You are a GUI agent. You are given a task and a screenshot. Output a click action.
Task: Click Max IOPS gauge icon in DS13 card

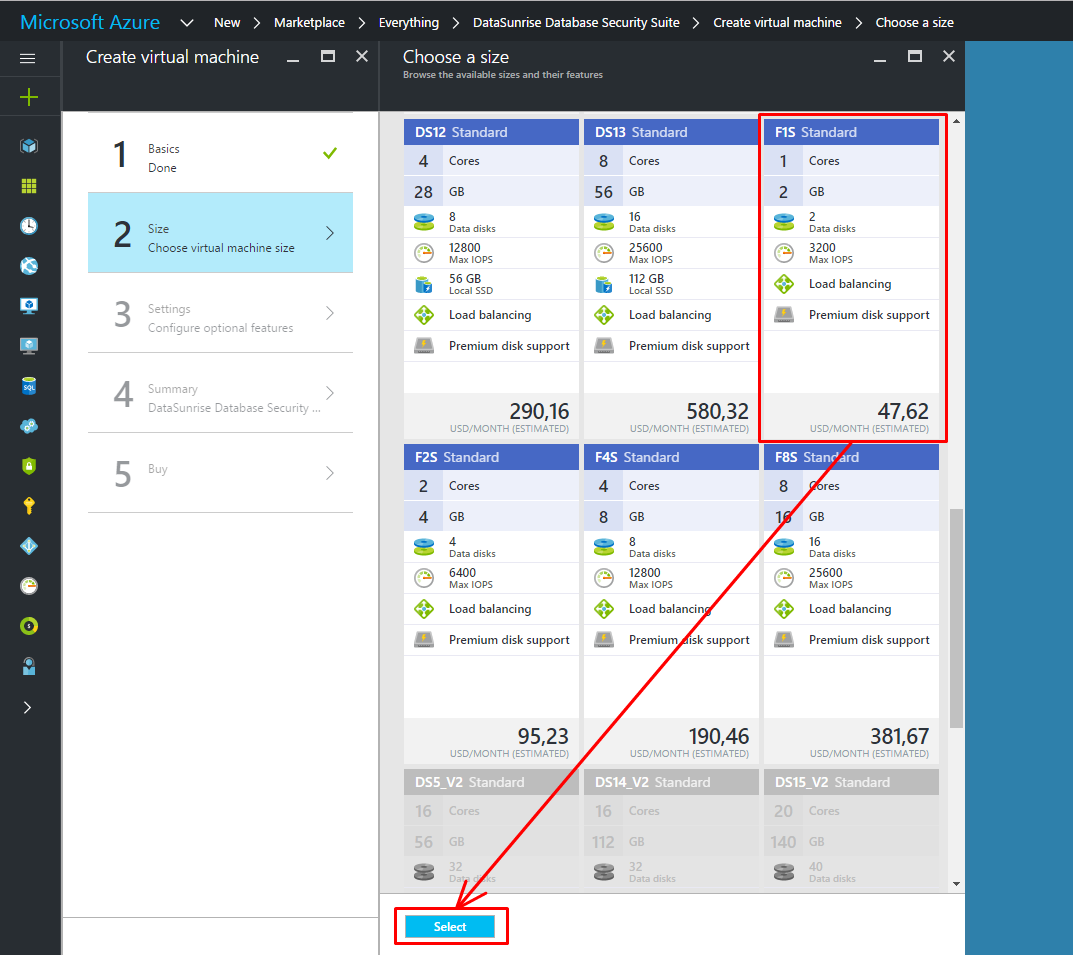point(604,253)
